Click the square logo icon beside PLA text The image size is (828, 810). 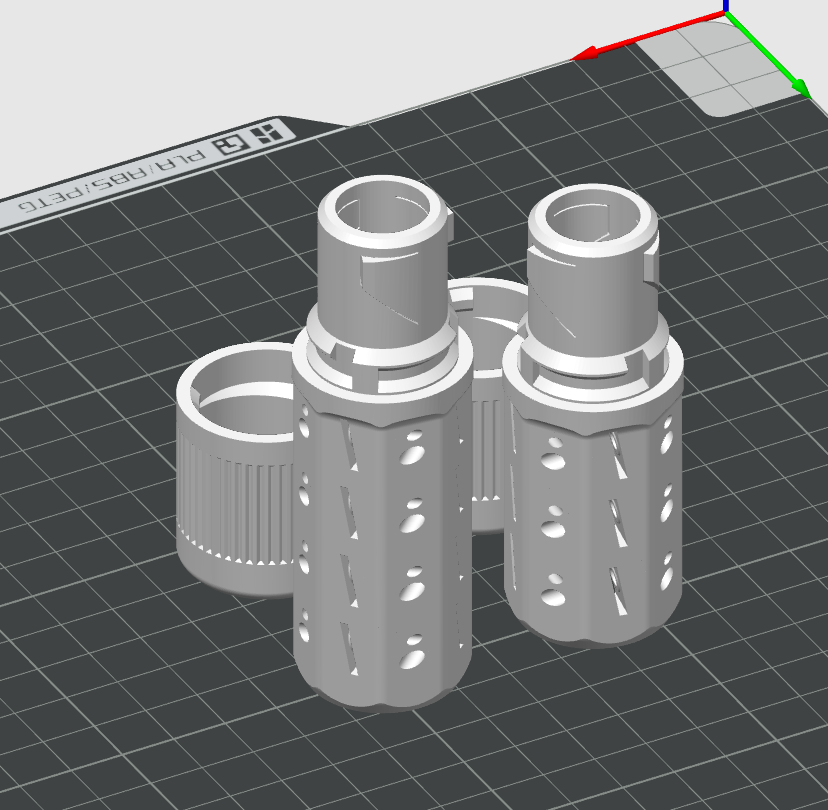[x=232, y=144]
